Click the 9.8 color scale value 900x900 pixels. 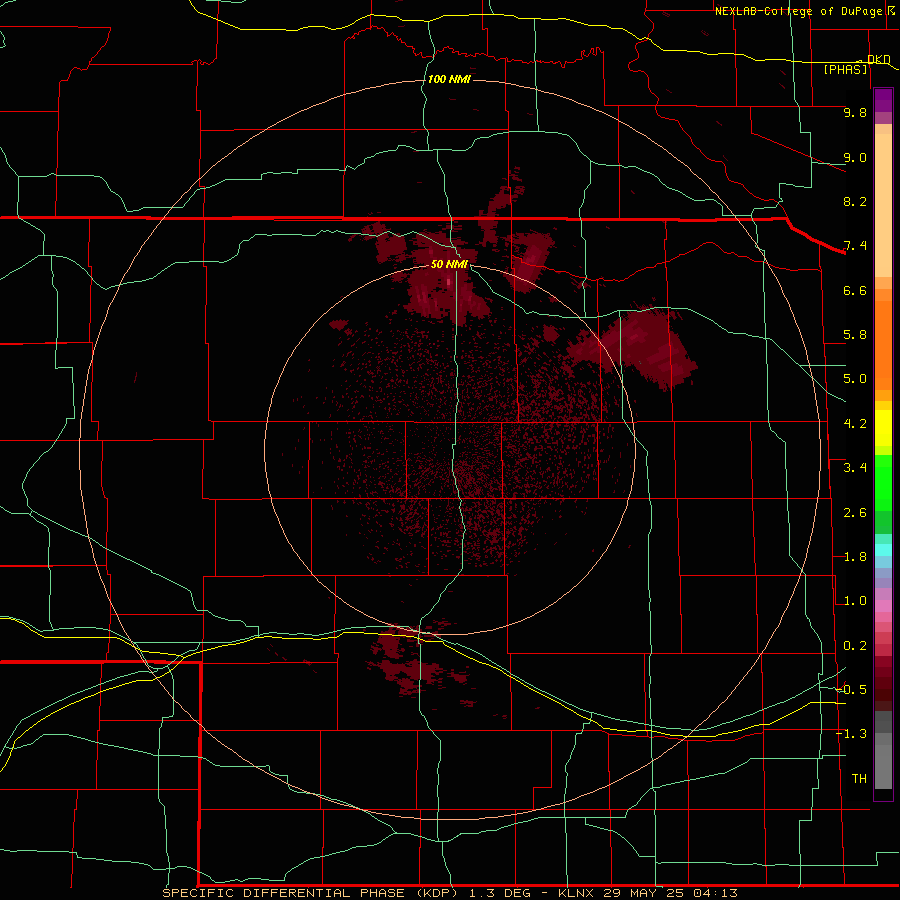tap(855, 112)
